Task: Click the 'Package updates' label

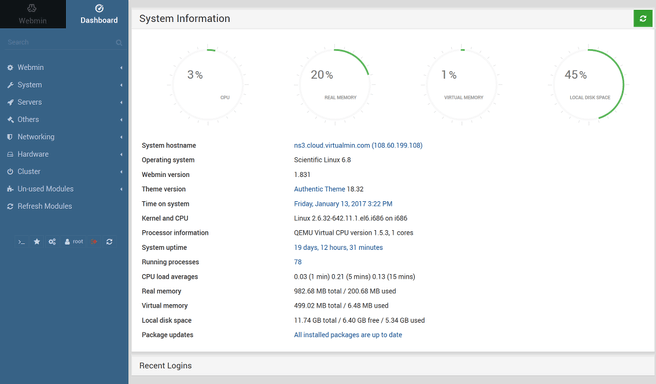Action: [167, 335]
